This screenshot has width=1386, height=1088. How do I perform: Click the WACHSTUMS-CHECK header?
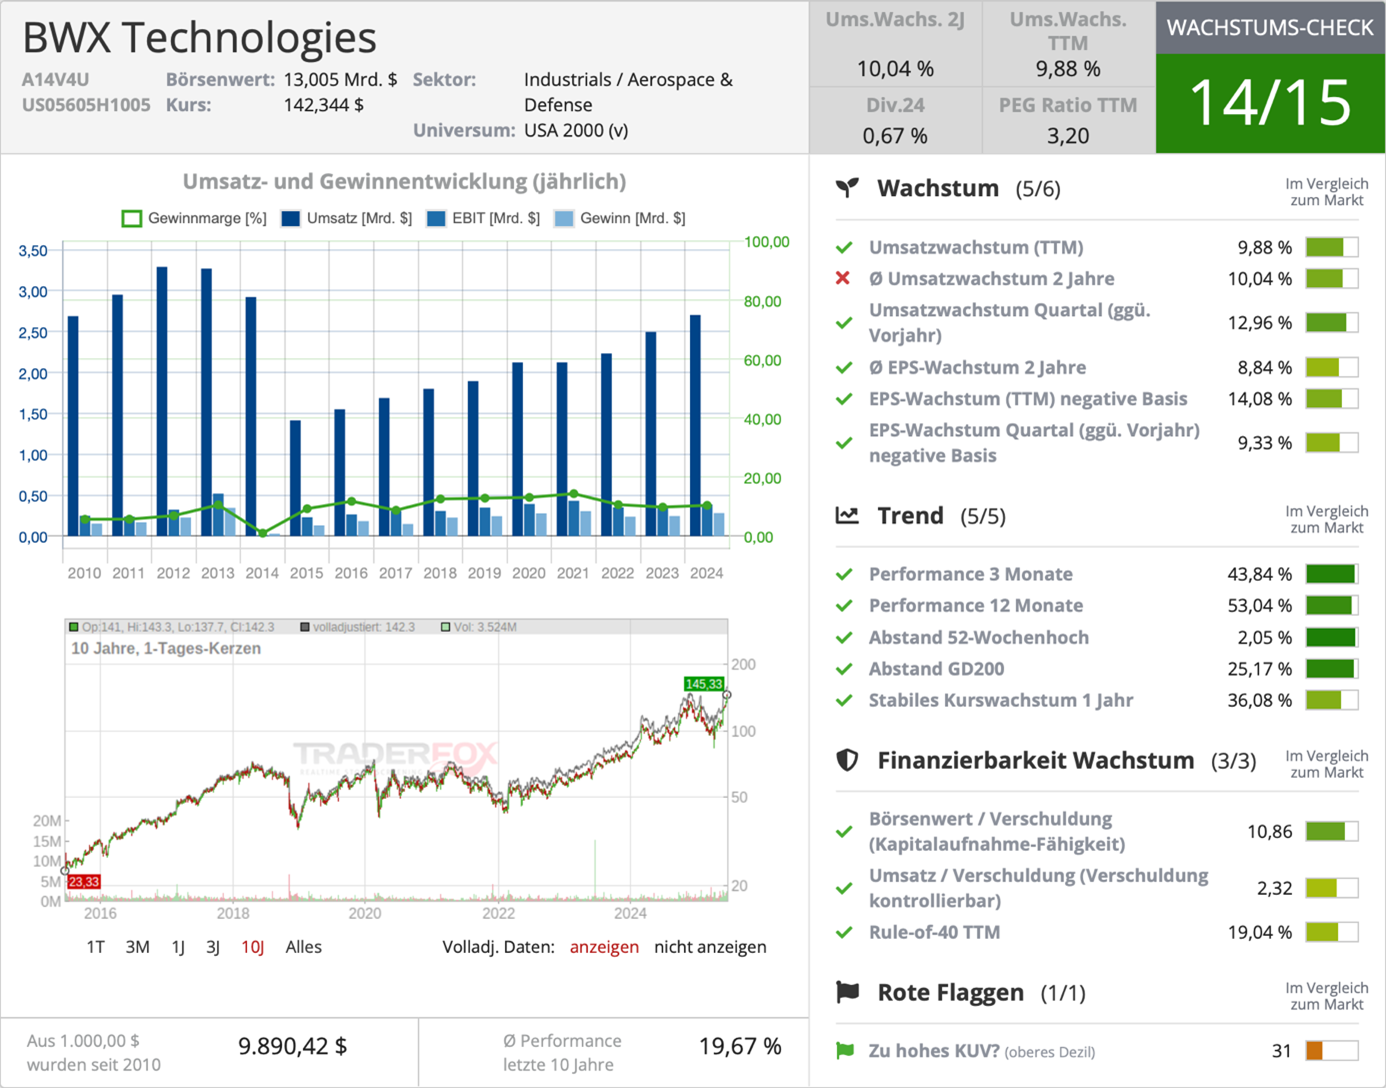[x=1270, y=28]
